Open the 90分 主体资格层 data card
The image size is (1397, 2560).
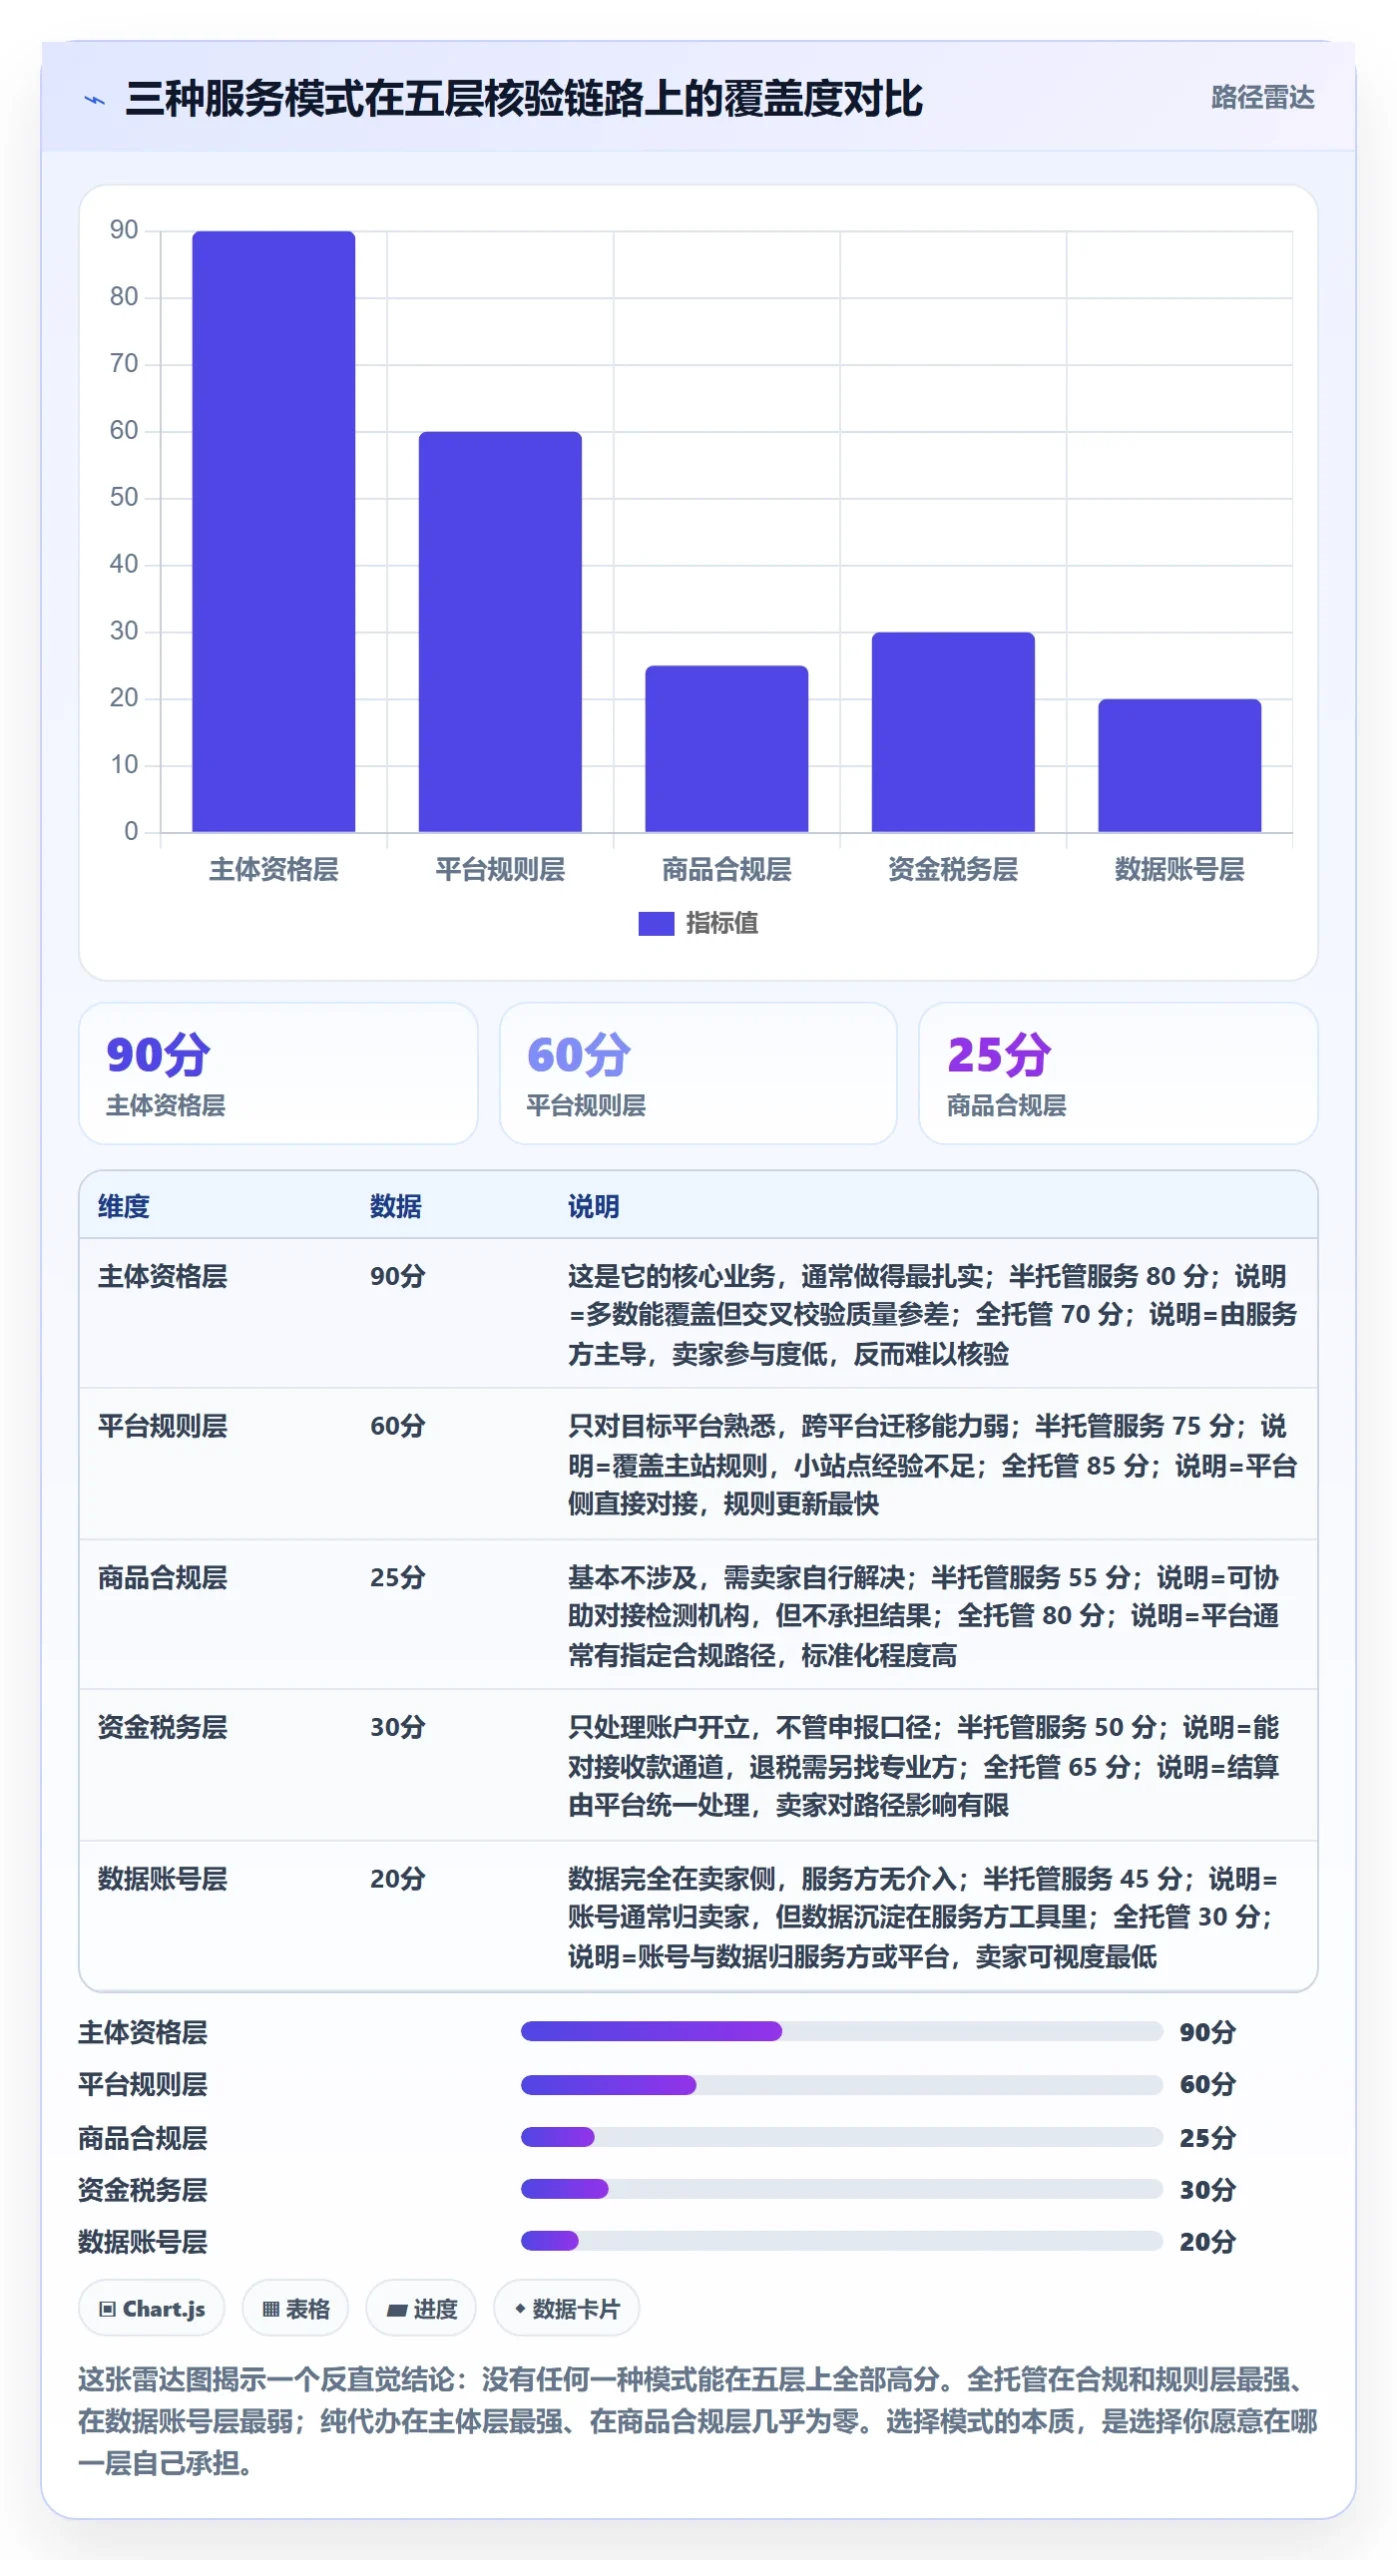(x=278, y=1073)
